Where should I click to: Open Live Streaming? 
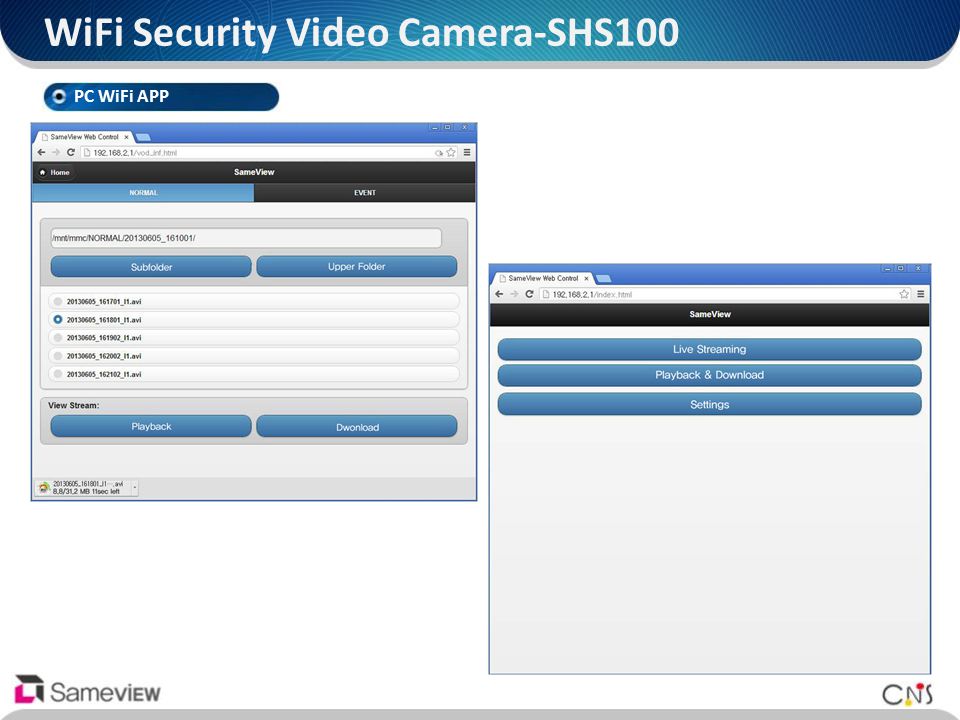tap(710, 349)
